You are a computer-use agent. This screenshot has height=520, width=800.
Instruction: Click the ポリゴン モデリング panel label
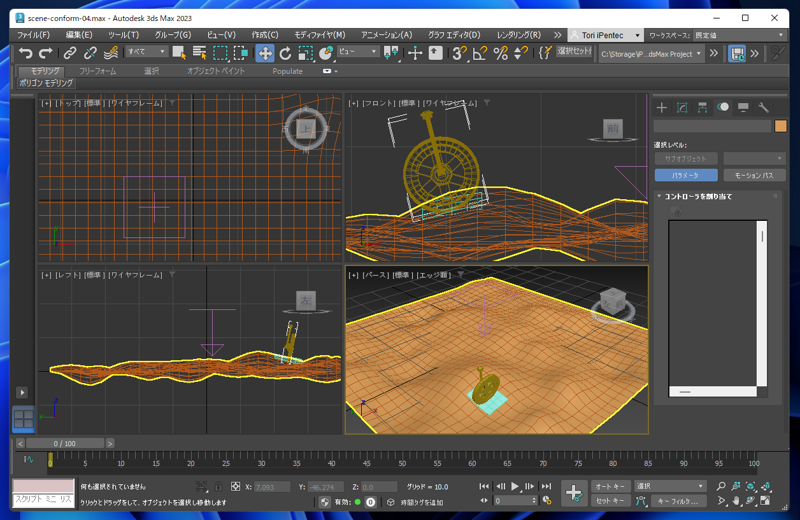pos(46,83)
